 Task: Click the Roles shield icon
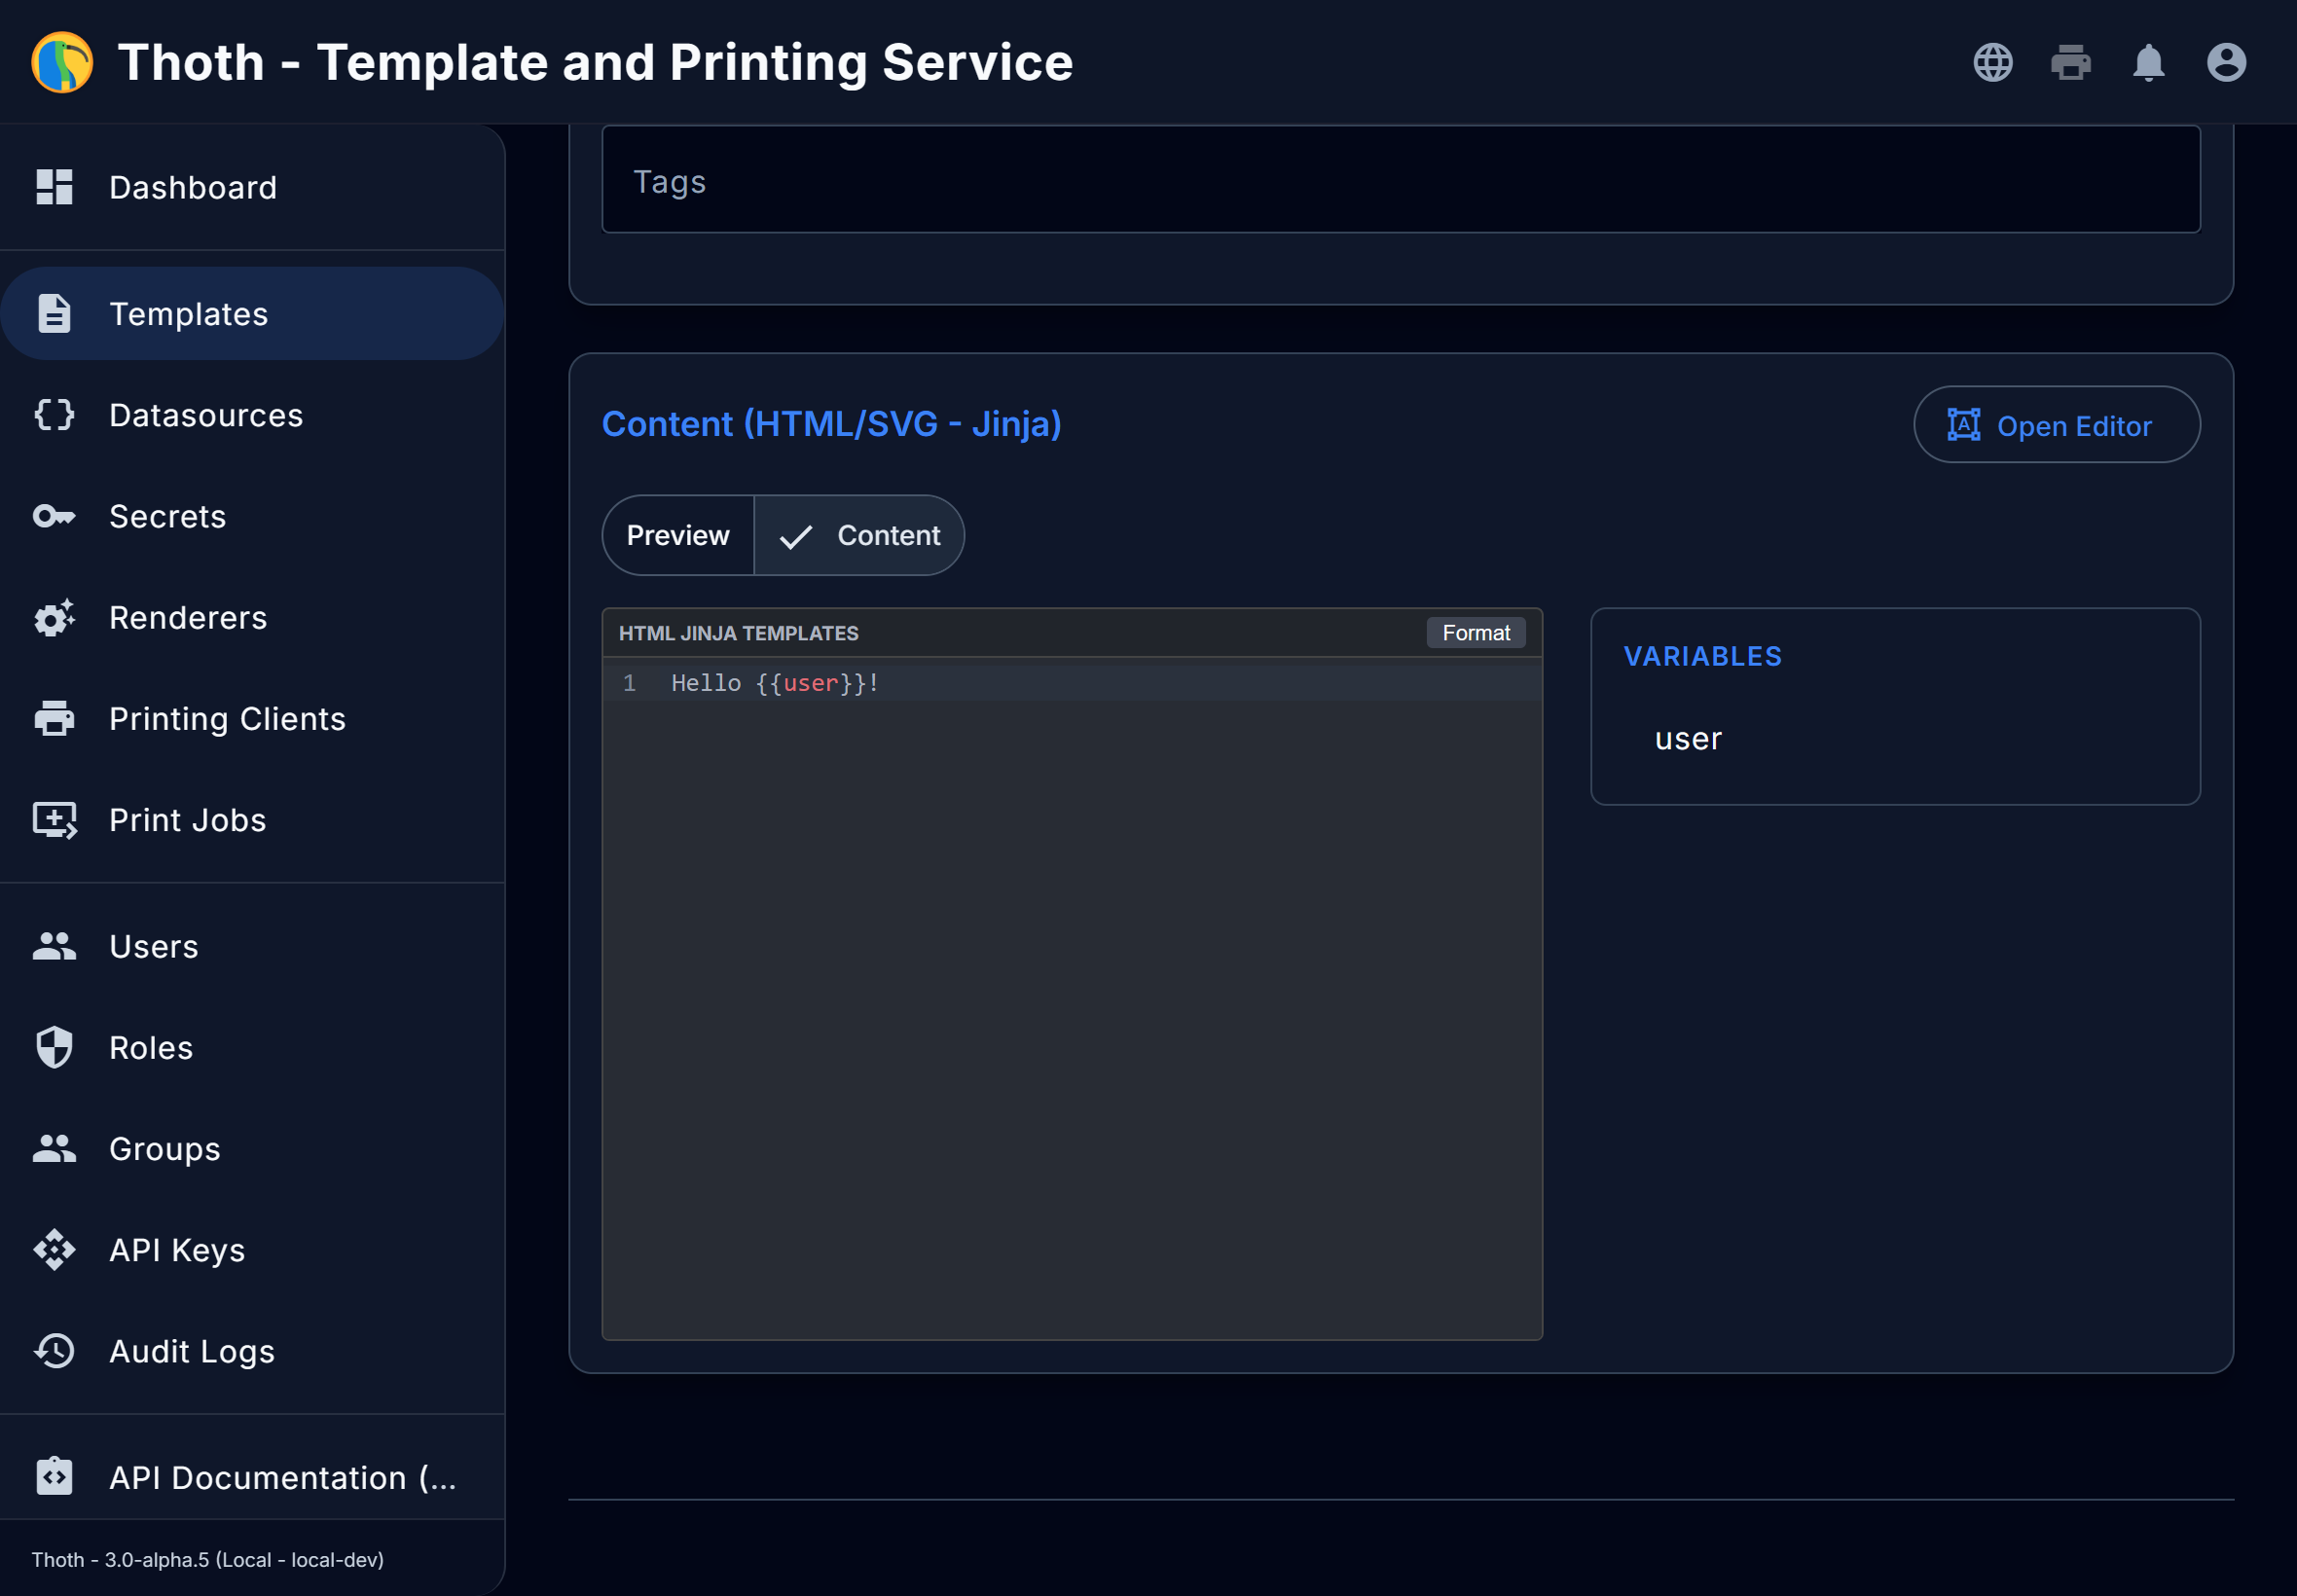[54, 1047]
